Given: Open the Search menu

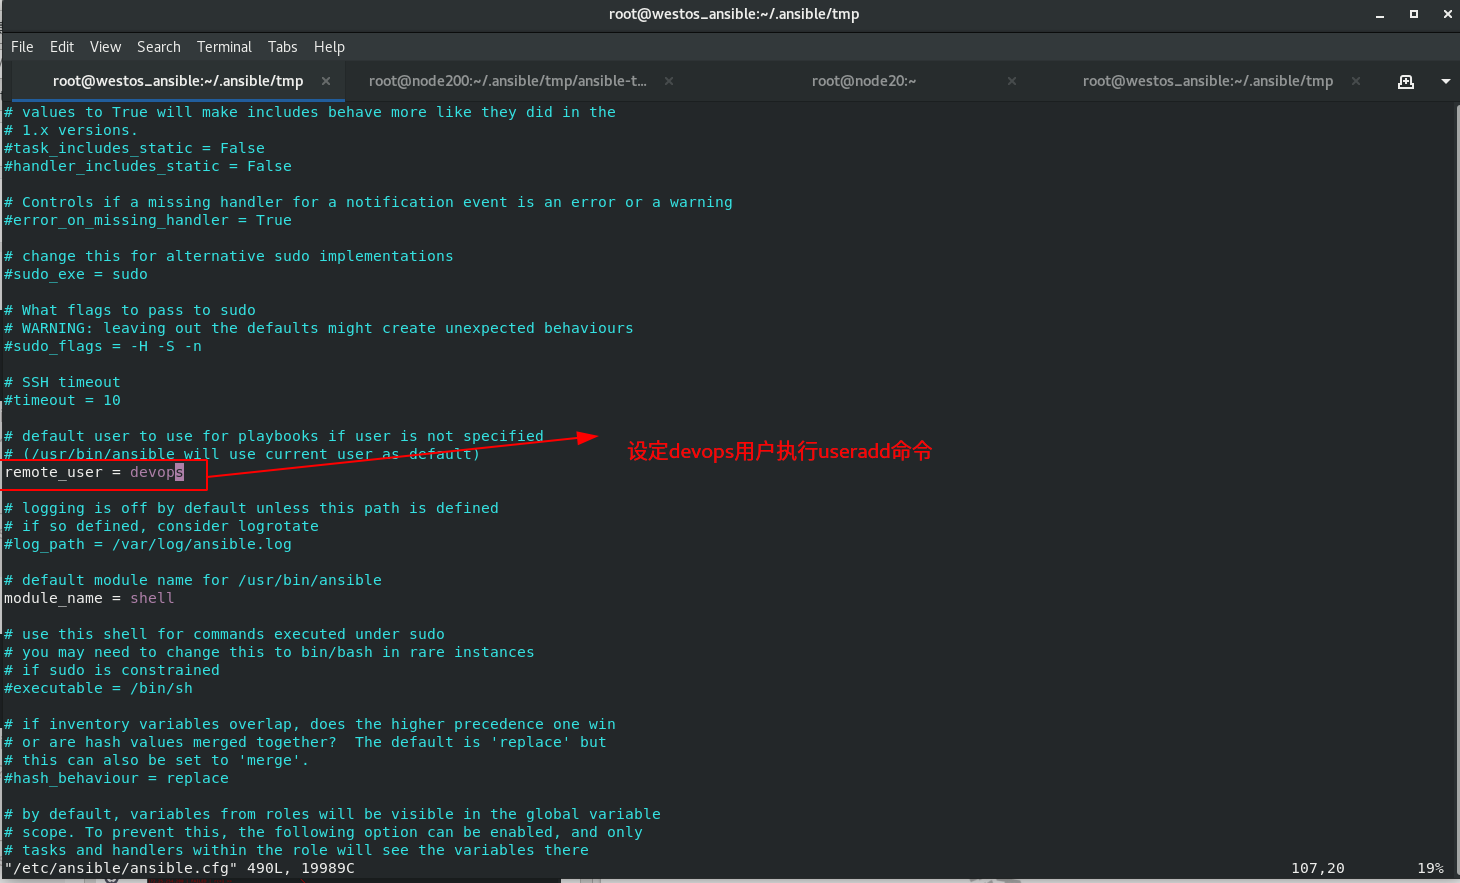Looking at the screenshot, I should click(x=159, y=47).
